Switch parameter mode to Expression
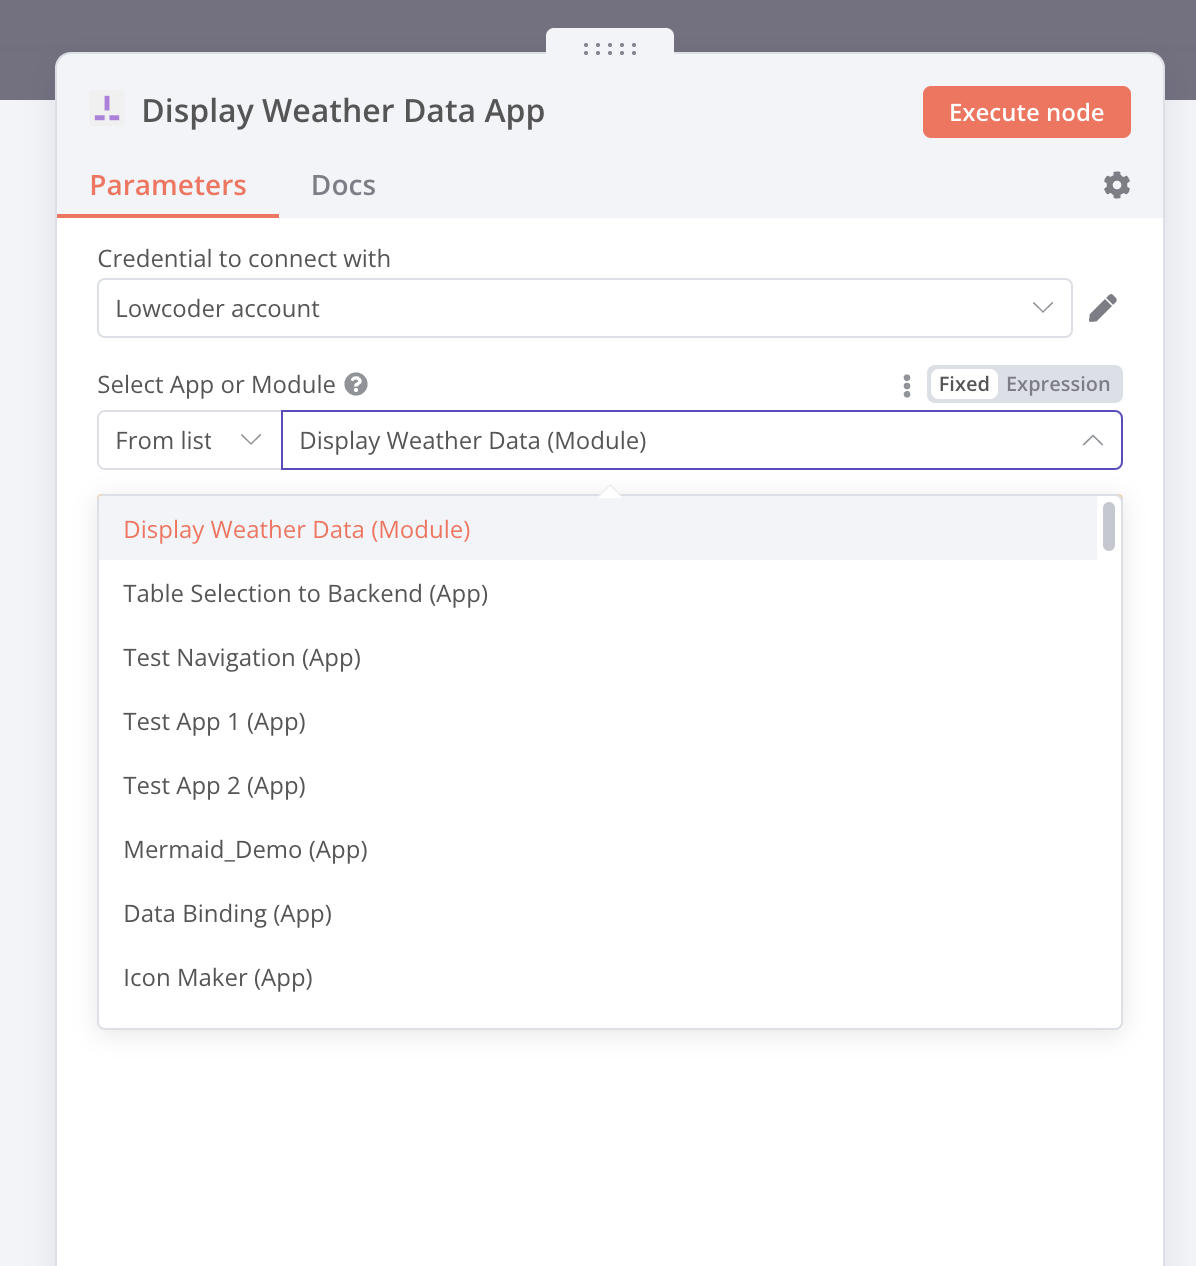This screenshot has width=1196, height=1266. tap(1057, 384)
